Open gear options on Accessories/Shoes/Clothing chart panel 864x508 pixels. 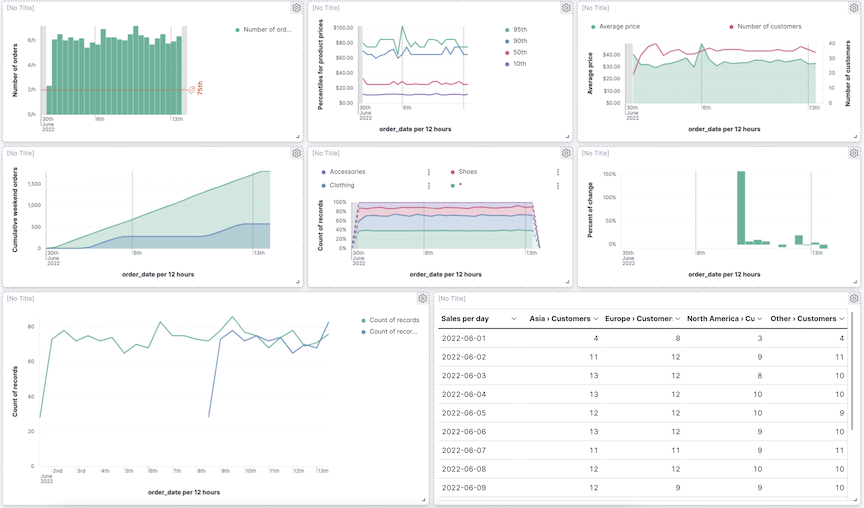click(x=566, y=153)
